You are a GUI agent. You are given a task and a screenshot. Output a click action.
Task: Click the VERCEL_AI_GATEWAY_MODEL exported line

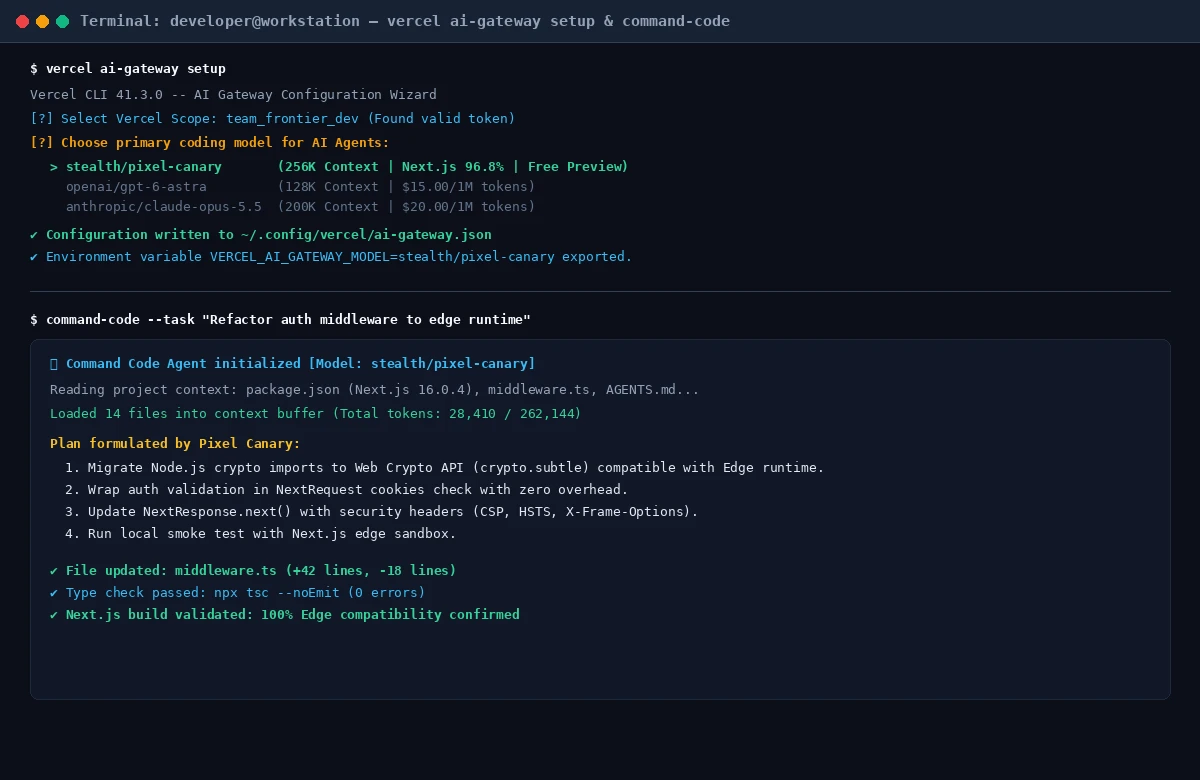coord(331,257)
